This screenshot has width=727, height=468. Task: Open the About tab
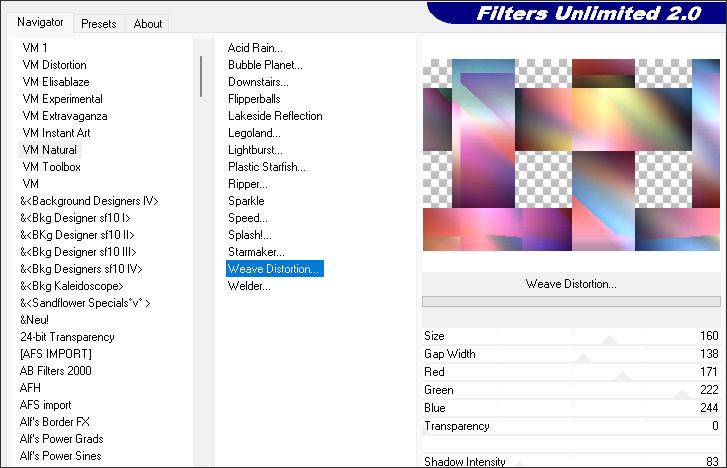148,23
